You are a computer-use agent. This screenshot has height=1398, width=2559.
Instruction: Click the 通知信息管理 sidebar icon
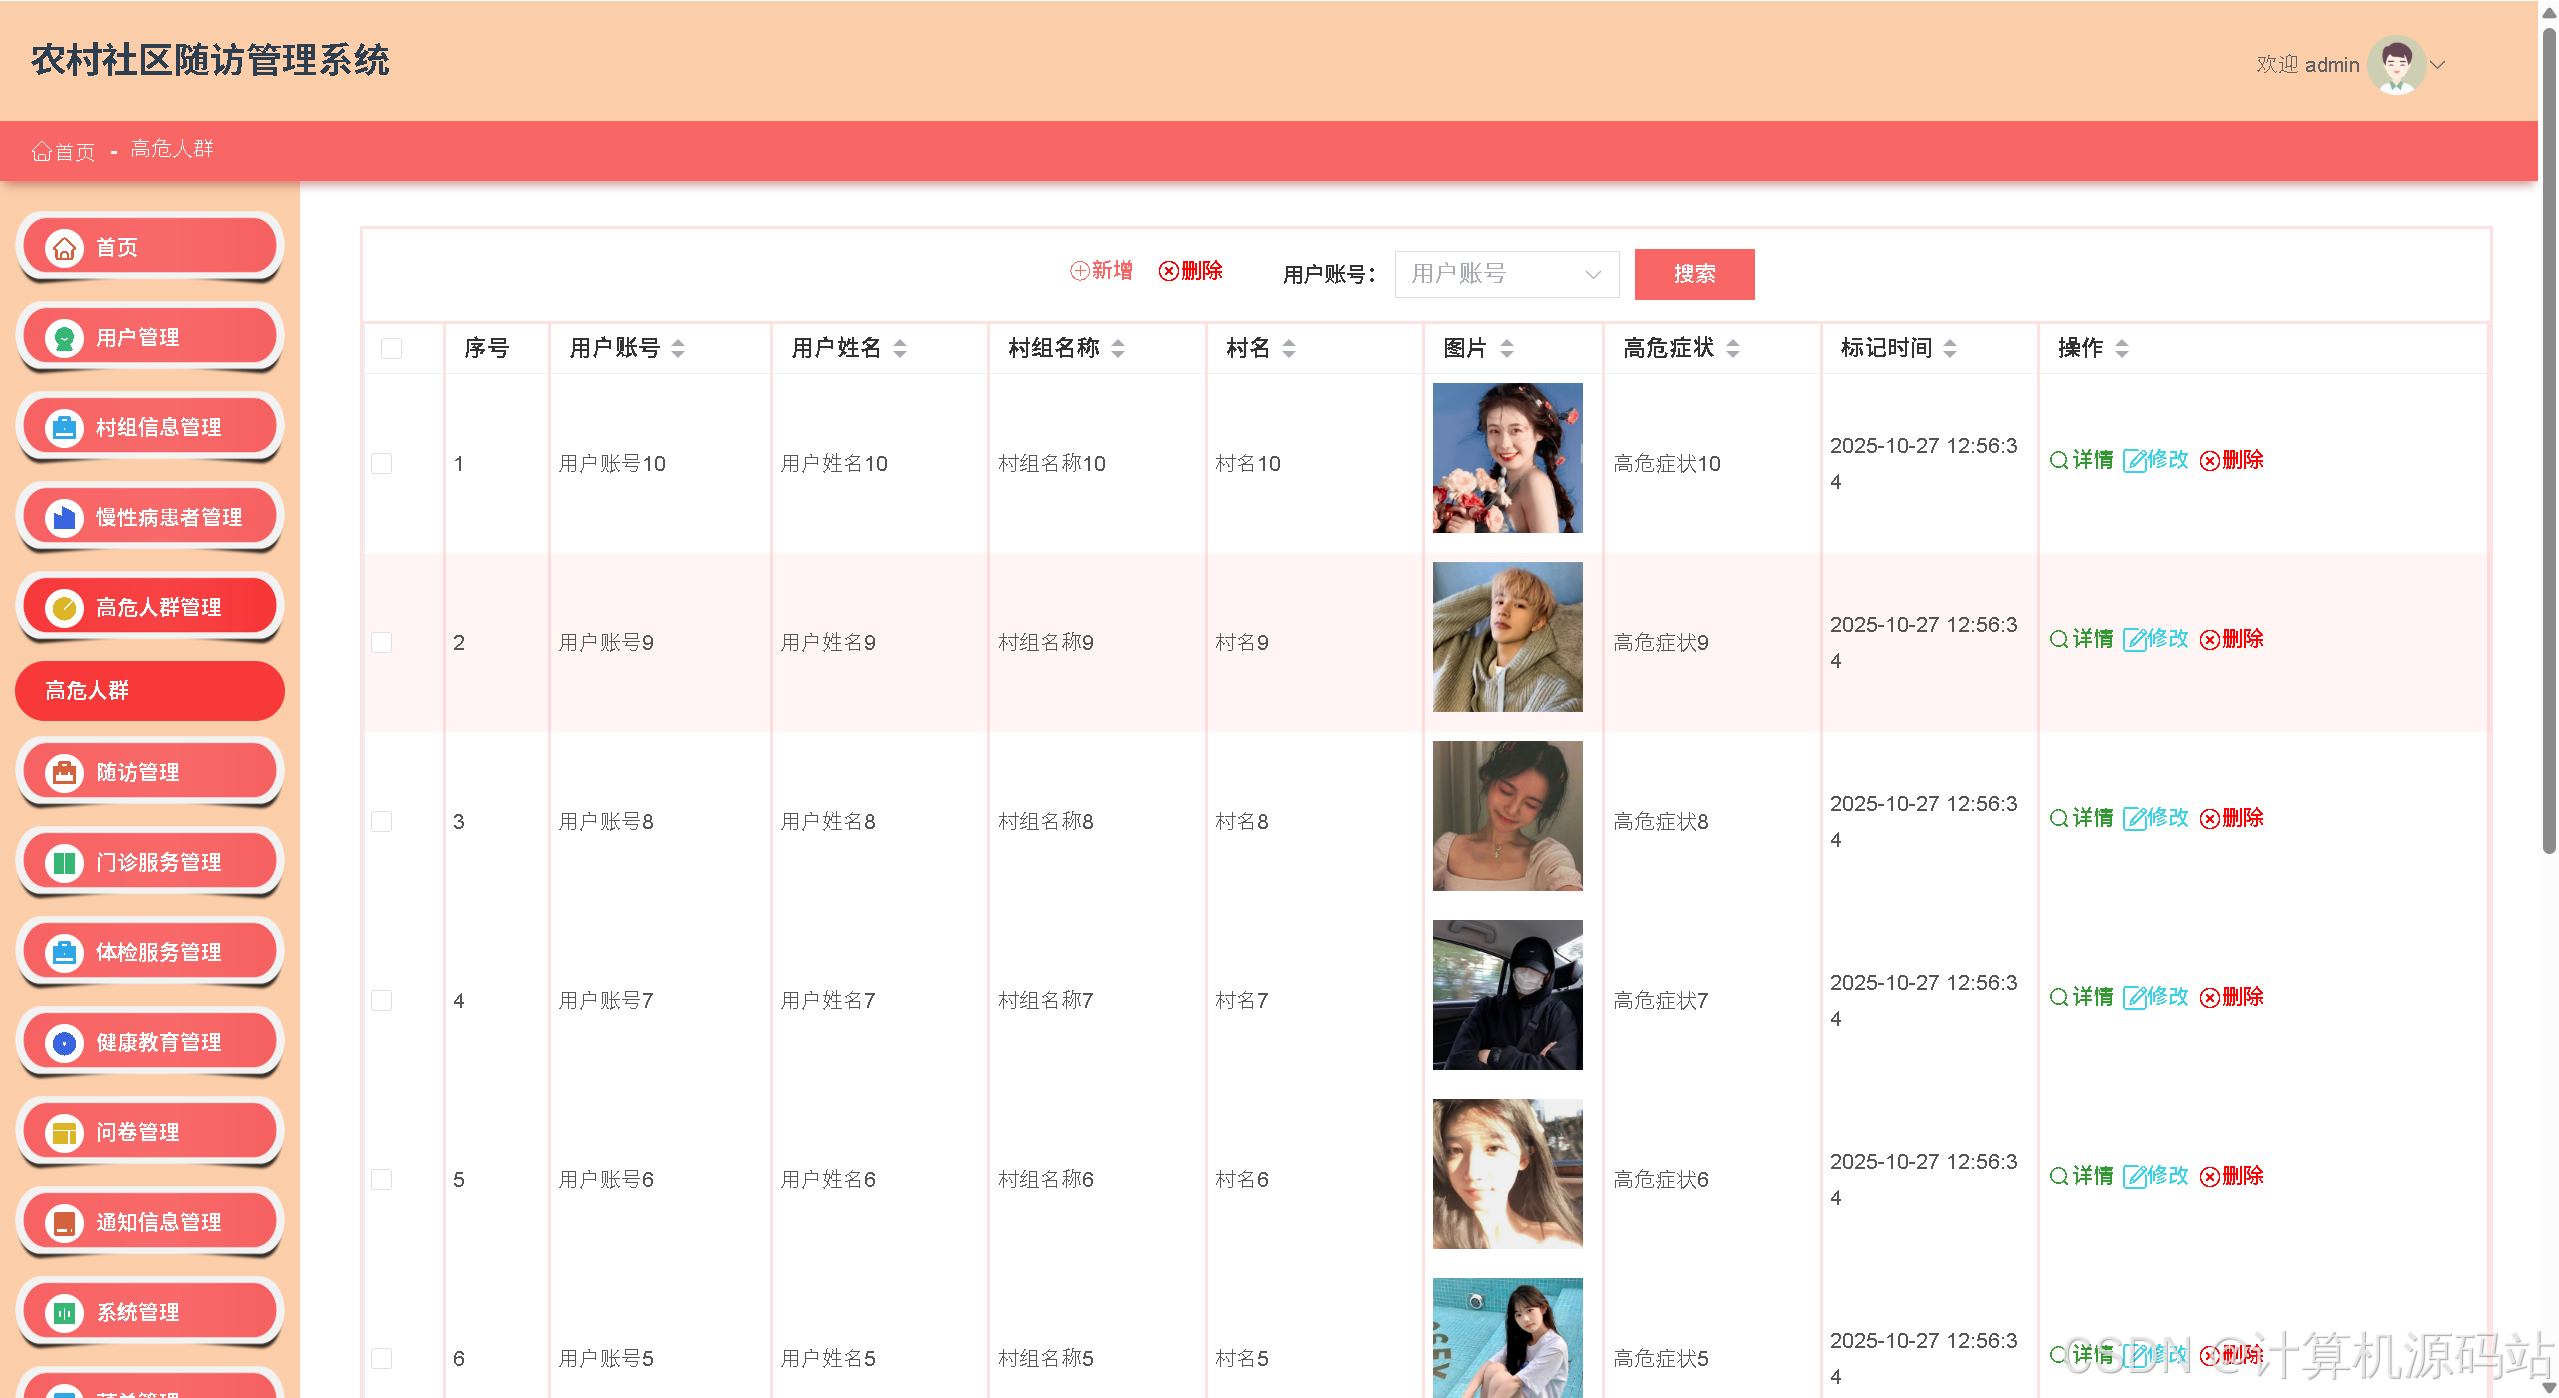click(64, 1223)
